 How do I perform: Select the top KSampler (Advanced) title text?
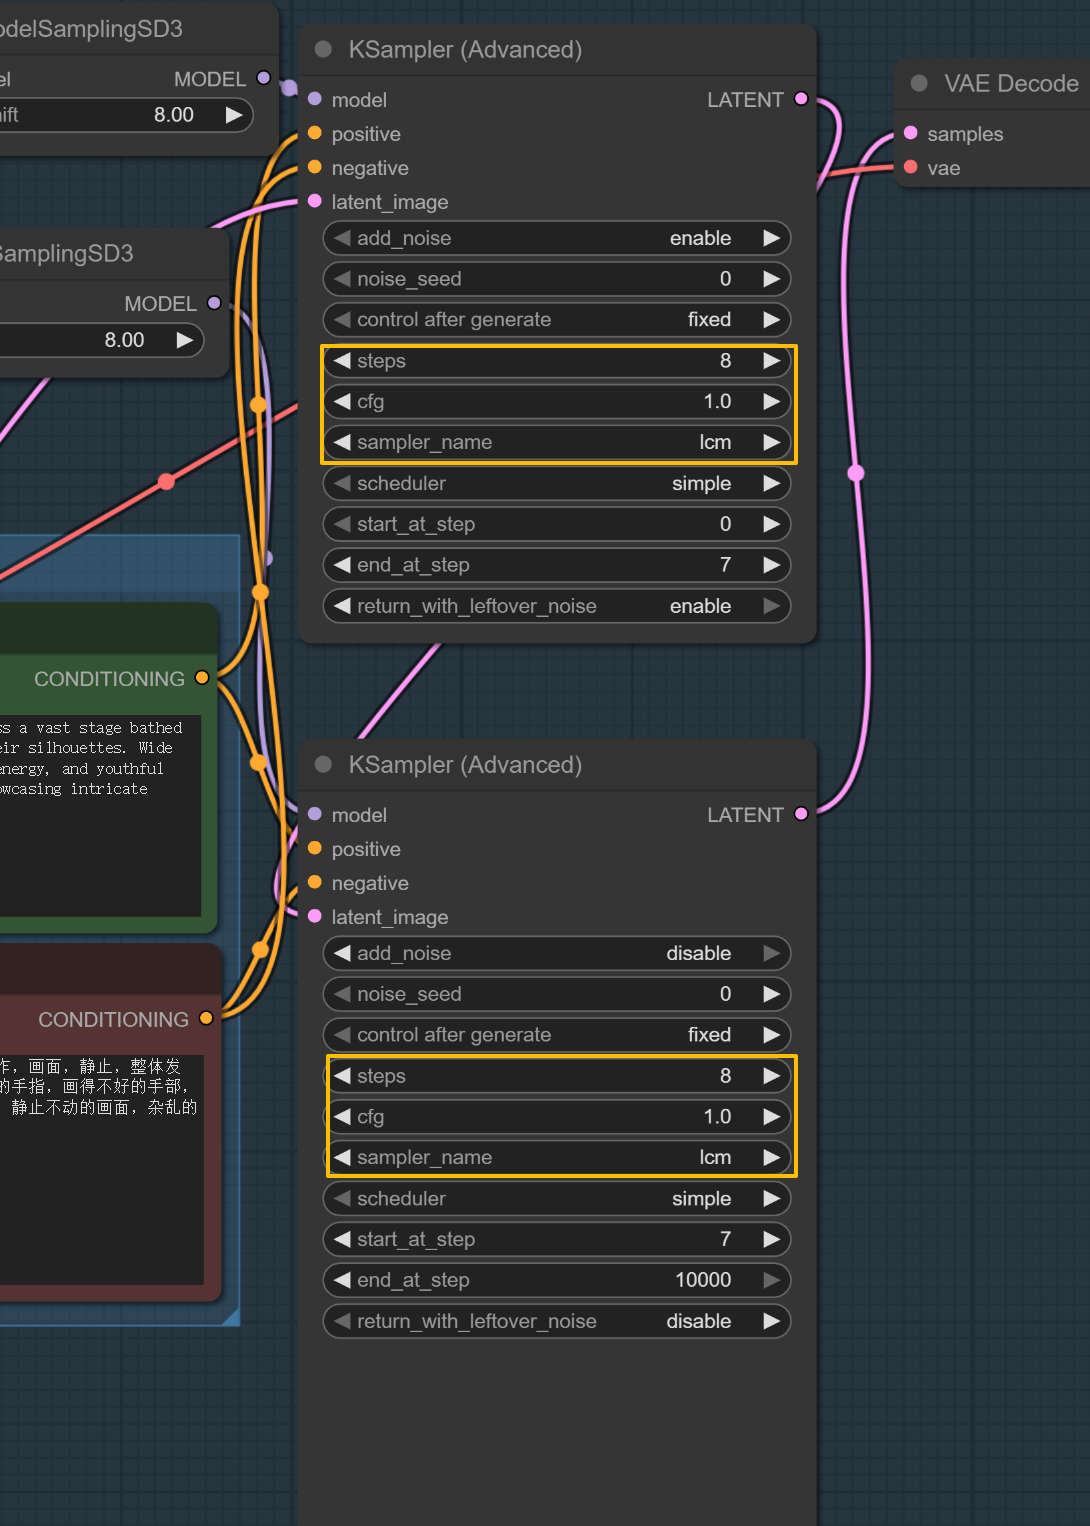(465, 50)
